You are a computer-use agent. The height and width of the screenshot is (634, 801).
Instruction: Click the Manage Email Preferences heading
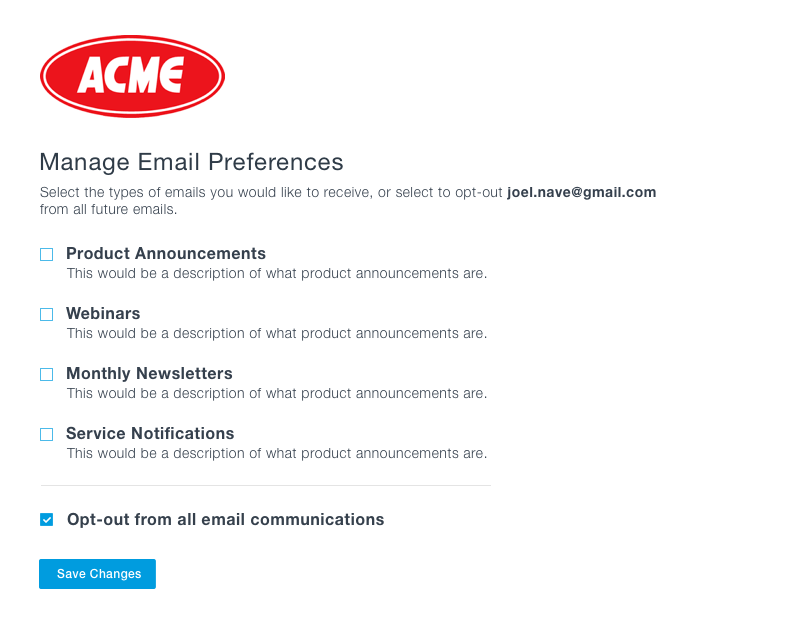[192, 162]
